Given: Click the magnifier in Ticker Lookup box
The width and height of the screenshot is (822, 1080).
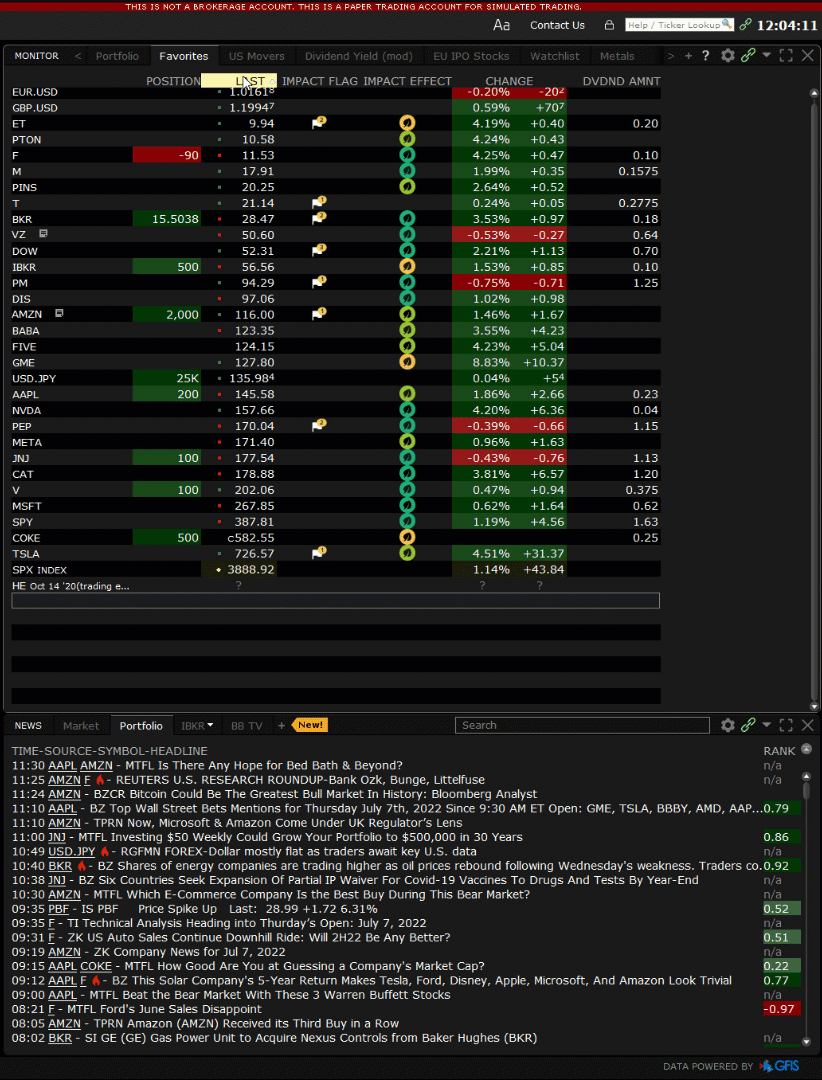Looking at the screenshot, I should coord(726,24).
